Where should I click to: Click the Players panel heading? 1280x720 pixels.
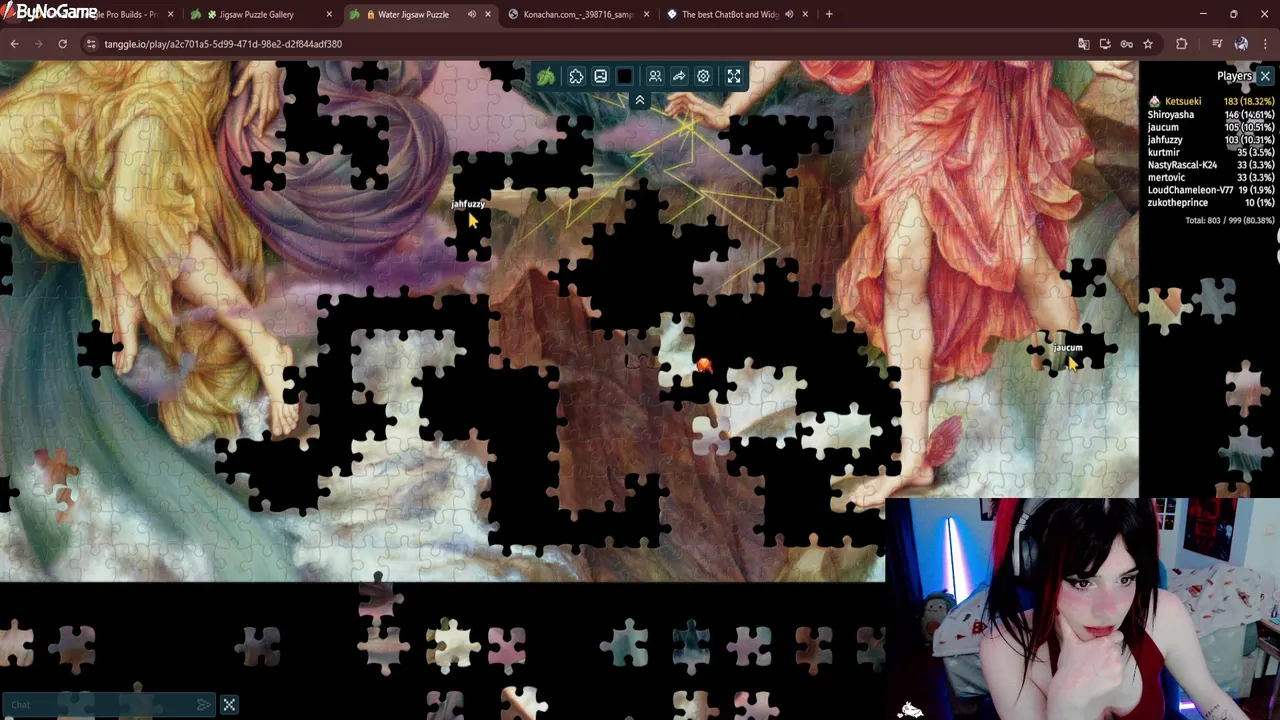coord(1235,76)
